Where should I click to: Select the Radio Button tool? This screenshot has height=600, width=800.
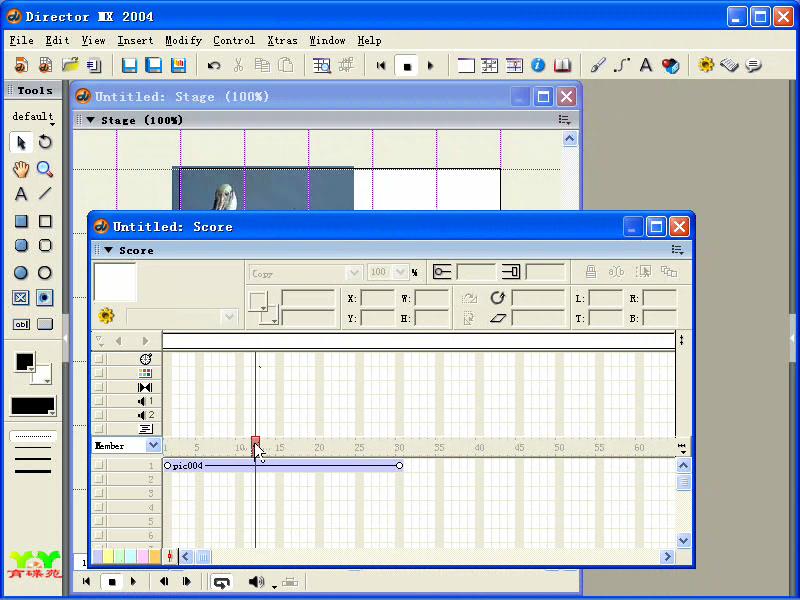[45, 297]
